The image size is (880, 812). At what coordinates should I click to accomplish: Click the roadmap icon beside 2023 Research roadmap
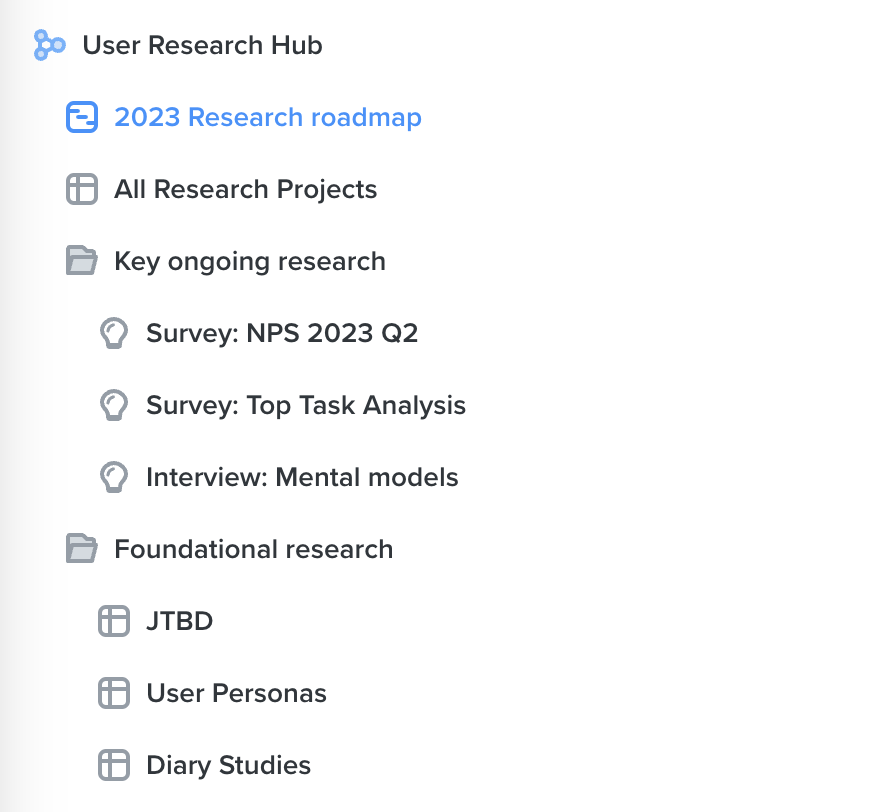82,117
